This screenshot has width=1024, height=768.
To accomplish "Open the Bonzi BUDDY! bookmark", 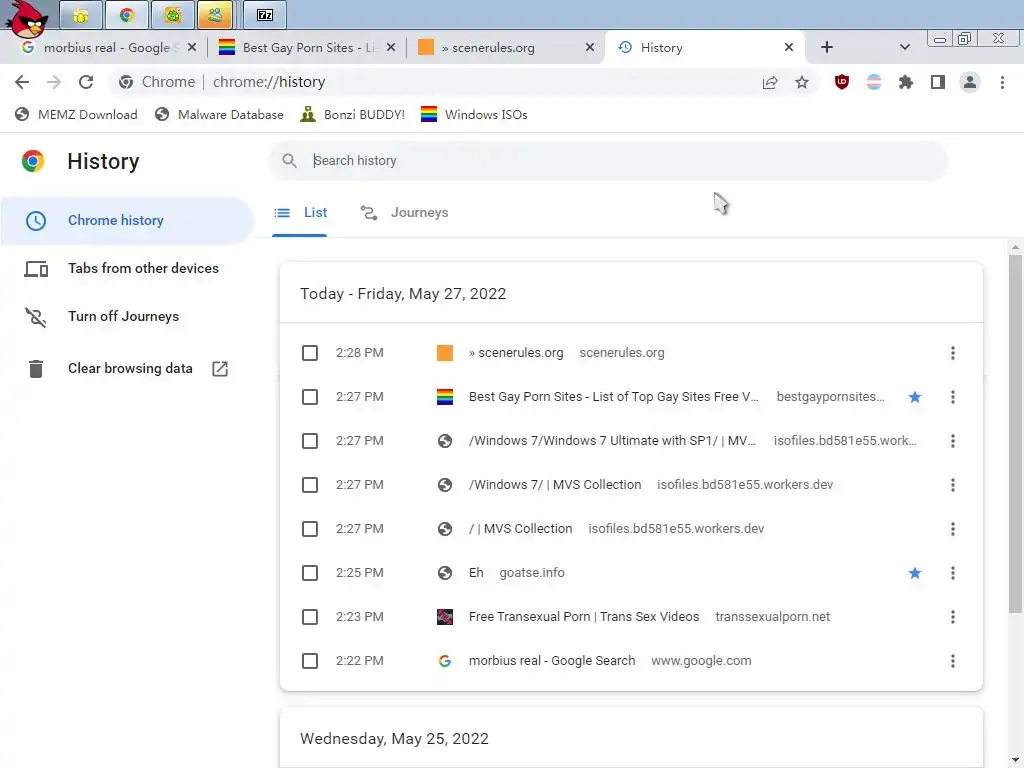I will click(x=353, y=114).
